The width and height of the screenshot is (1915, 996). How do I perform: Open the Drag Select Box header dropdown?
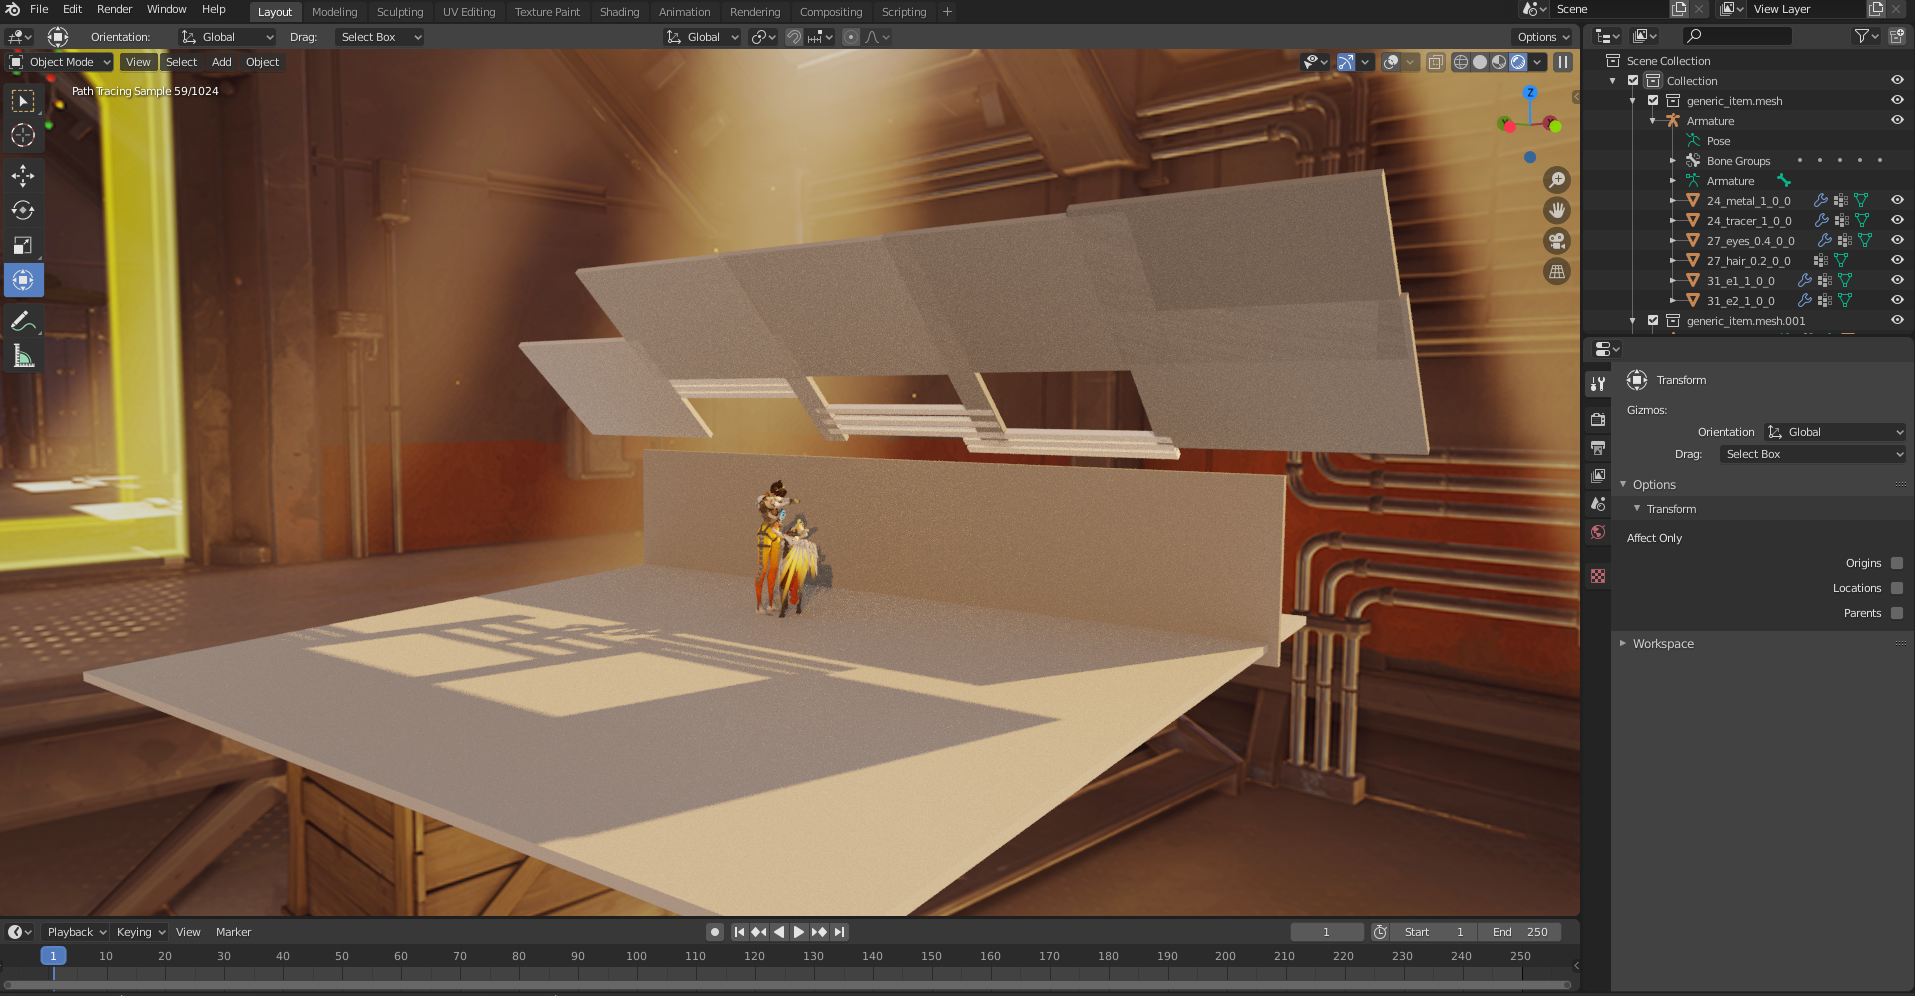pyautogui.click(x=379, y=37)
